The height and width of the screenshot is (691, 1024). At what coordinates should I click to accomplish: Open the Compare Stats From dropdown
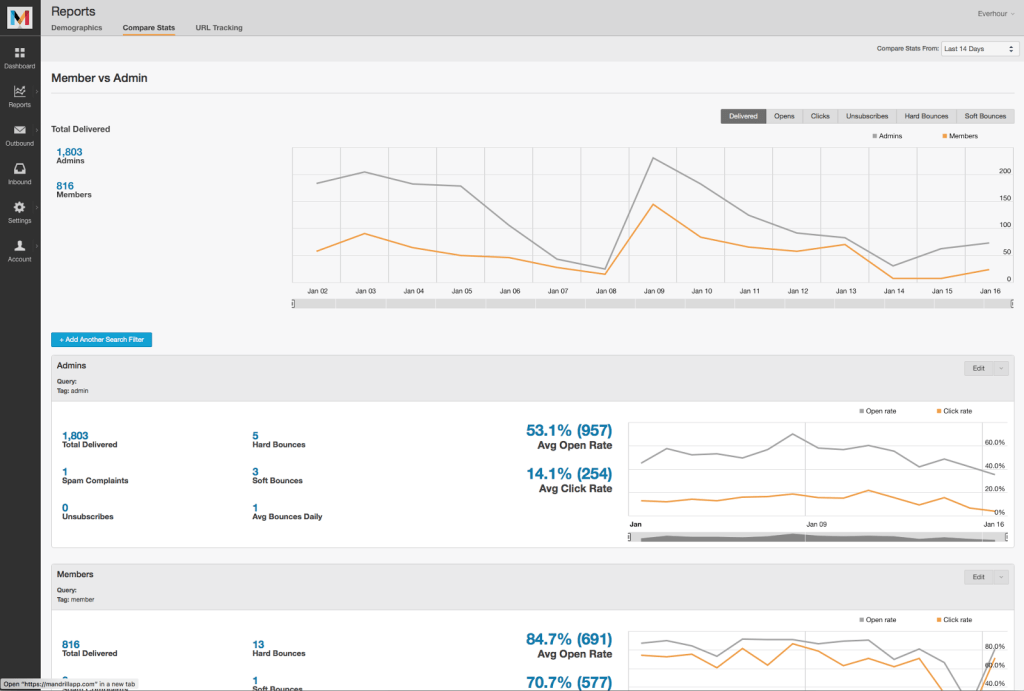click(x=977, y=48)
